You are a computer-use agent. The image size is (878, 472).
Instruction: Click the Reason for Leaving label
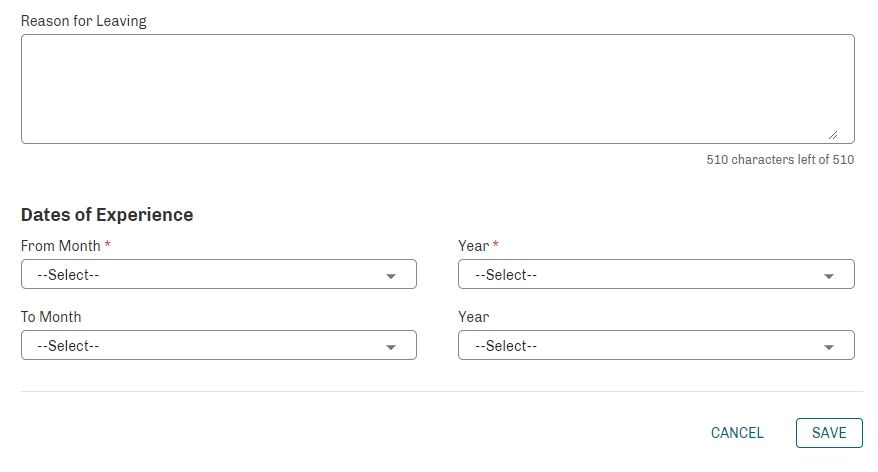[x=83, y=21]
